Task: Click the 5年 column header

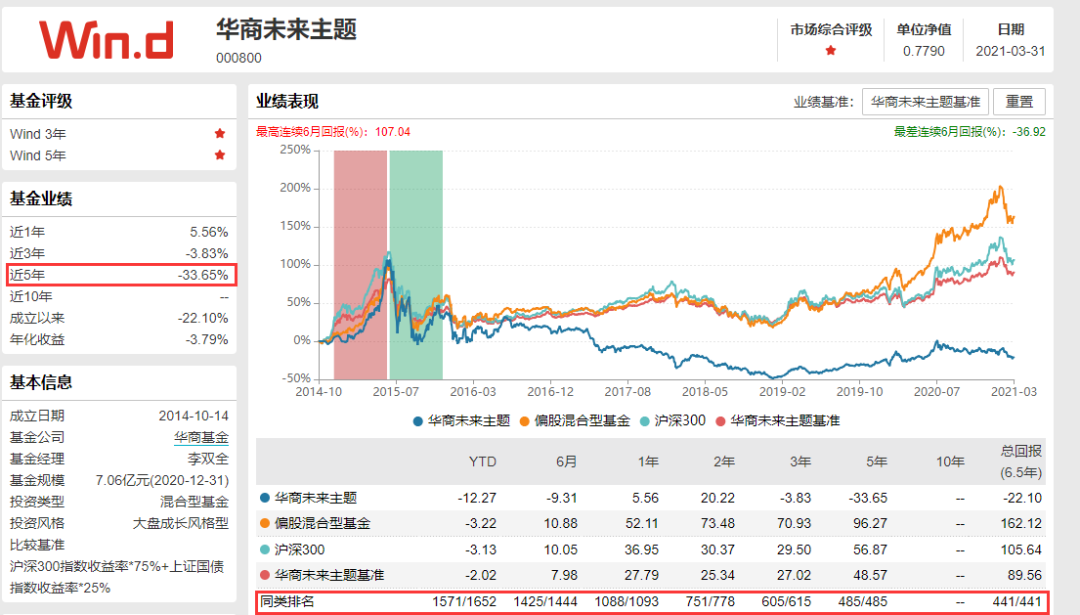Action: [875, 461]
